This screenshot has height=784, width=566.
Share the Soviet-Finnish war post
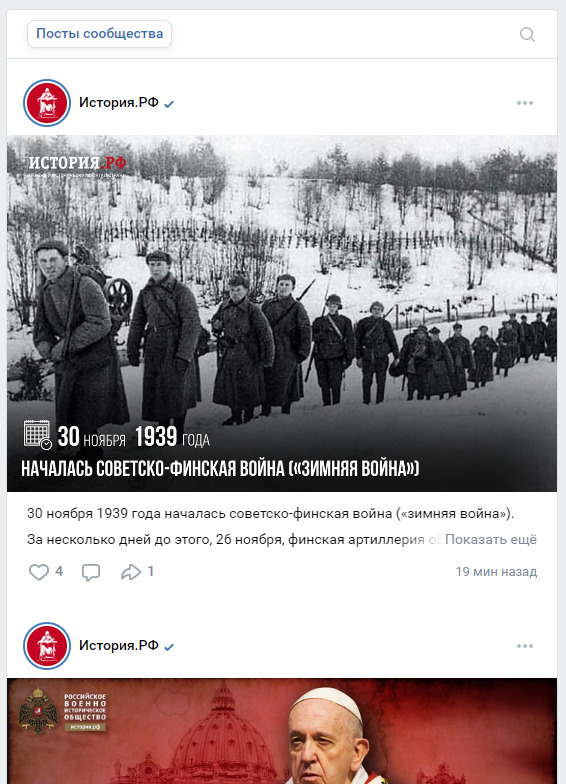(131, 572)
